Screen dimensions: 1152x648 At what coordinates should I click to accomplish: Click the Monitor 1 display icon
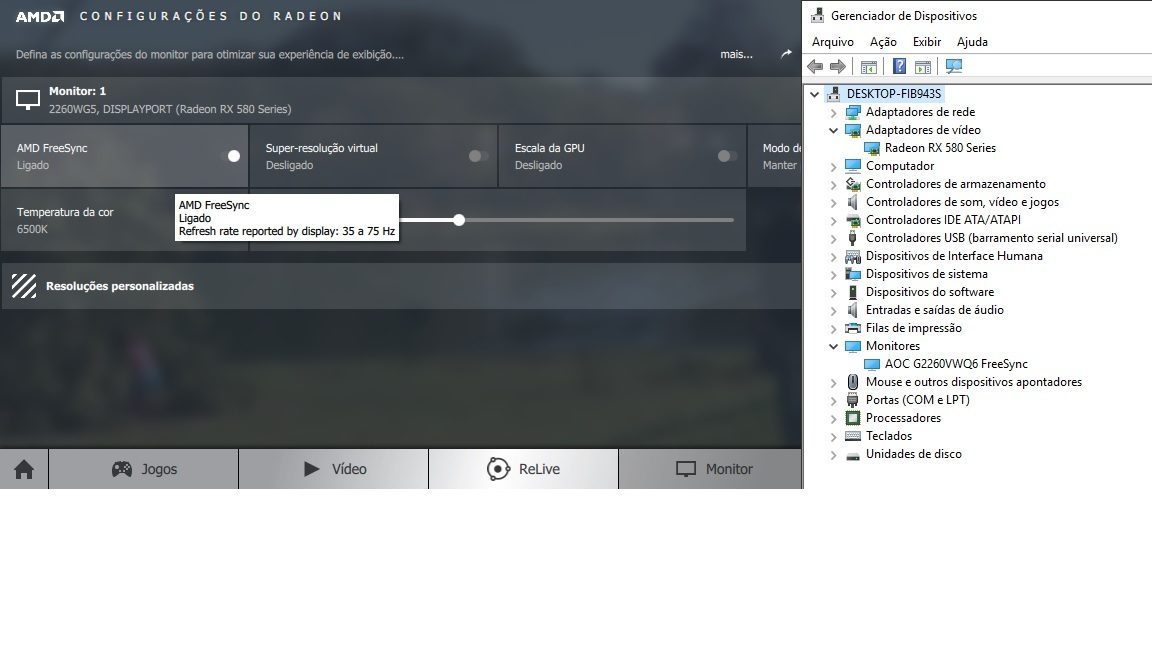point(28,100)
